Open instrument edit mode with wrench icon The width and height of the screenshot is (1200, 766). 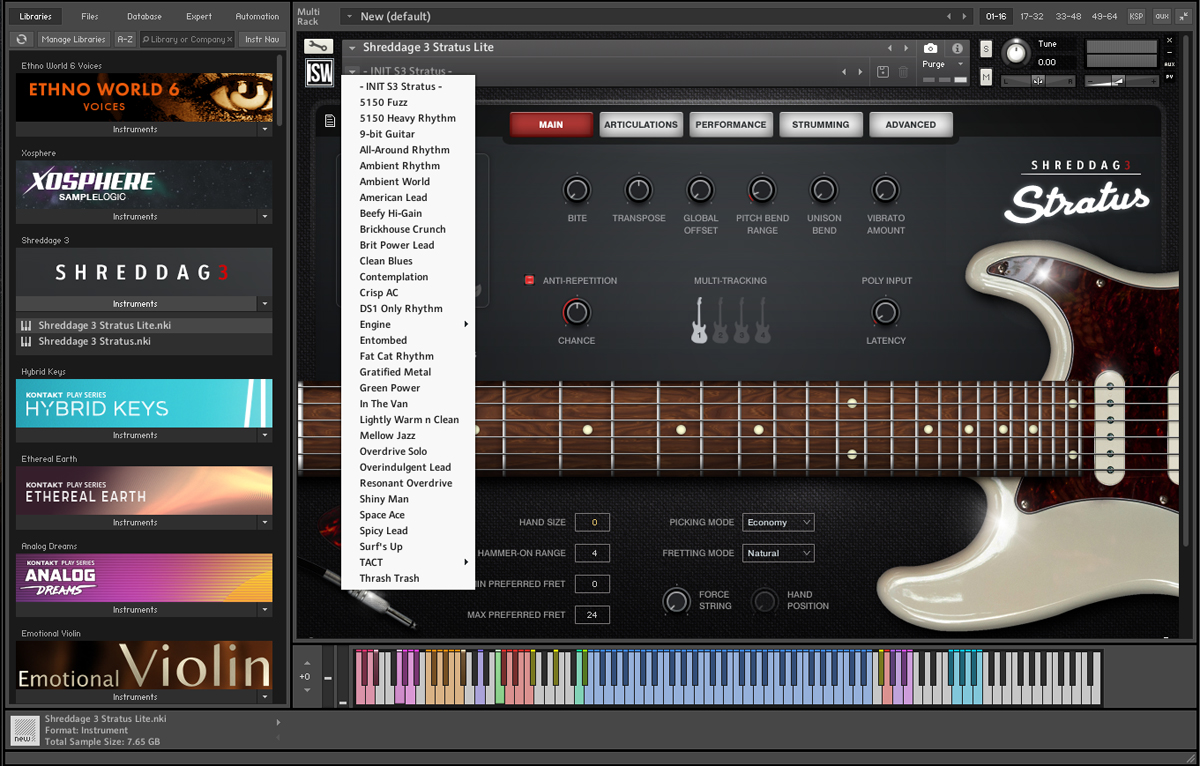(318, 47)
